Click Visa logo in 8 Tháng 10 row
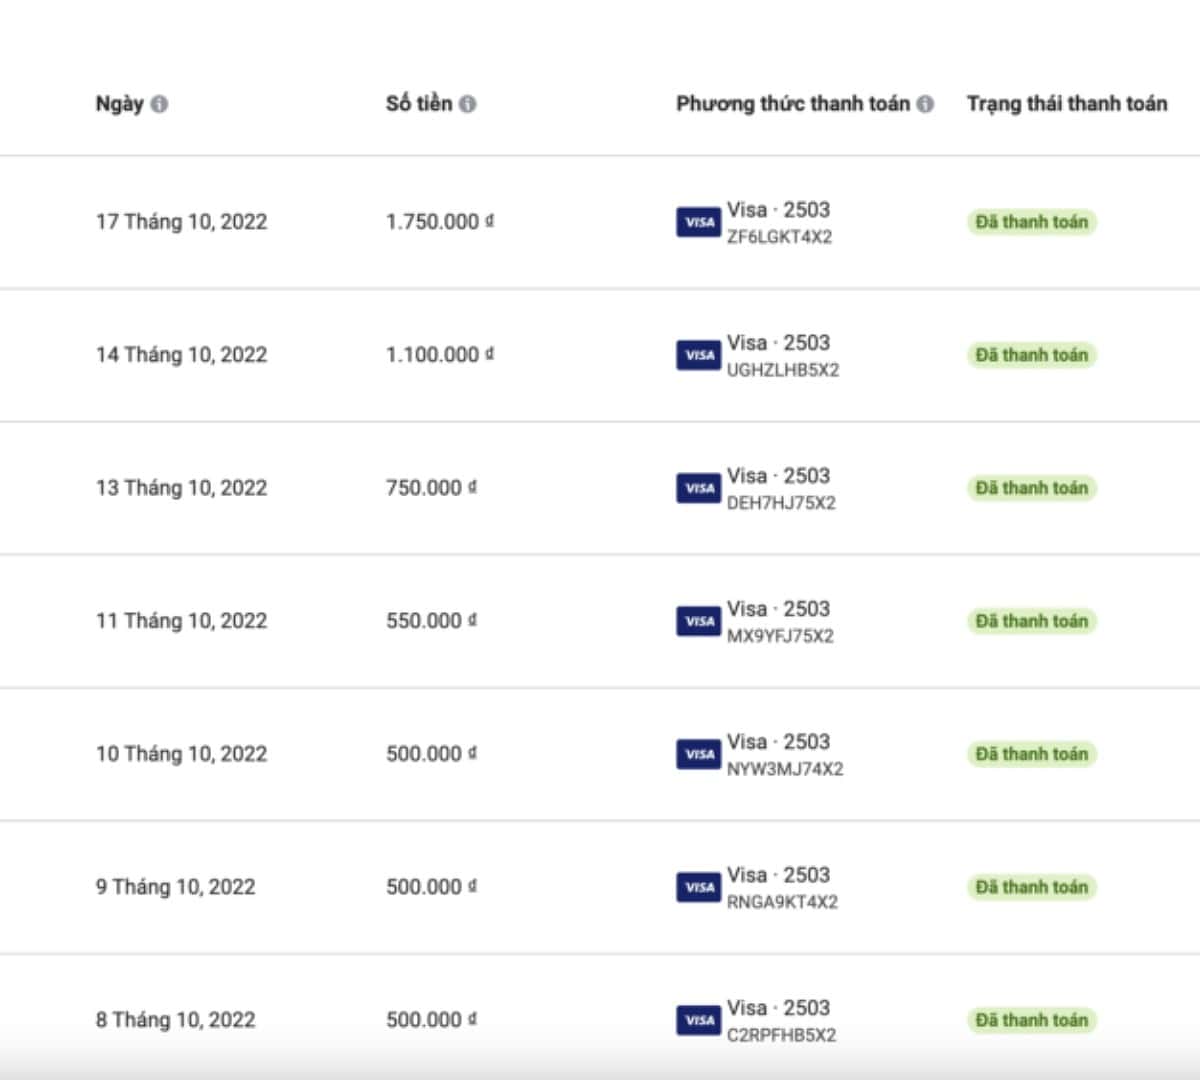Image resolution: width=1200 pixels, height=1080 pixels. tap(698, 1020)
